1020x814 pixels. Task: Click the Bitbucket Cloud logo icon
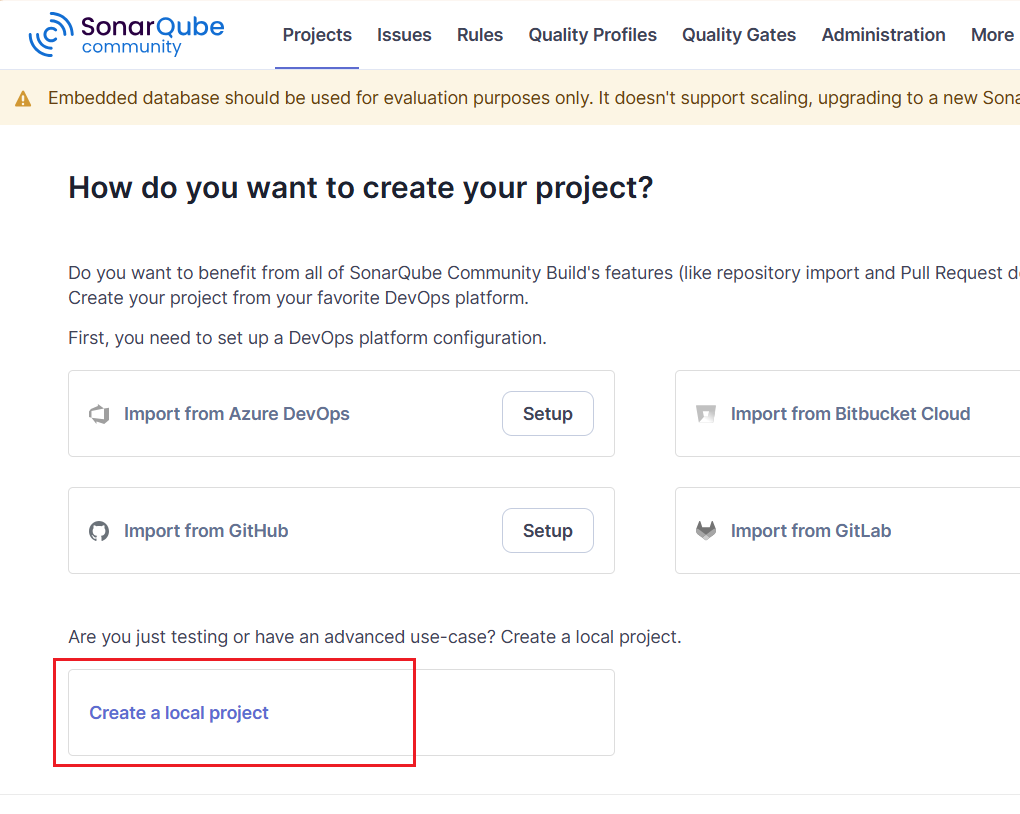click(706, 414)
